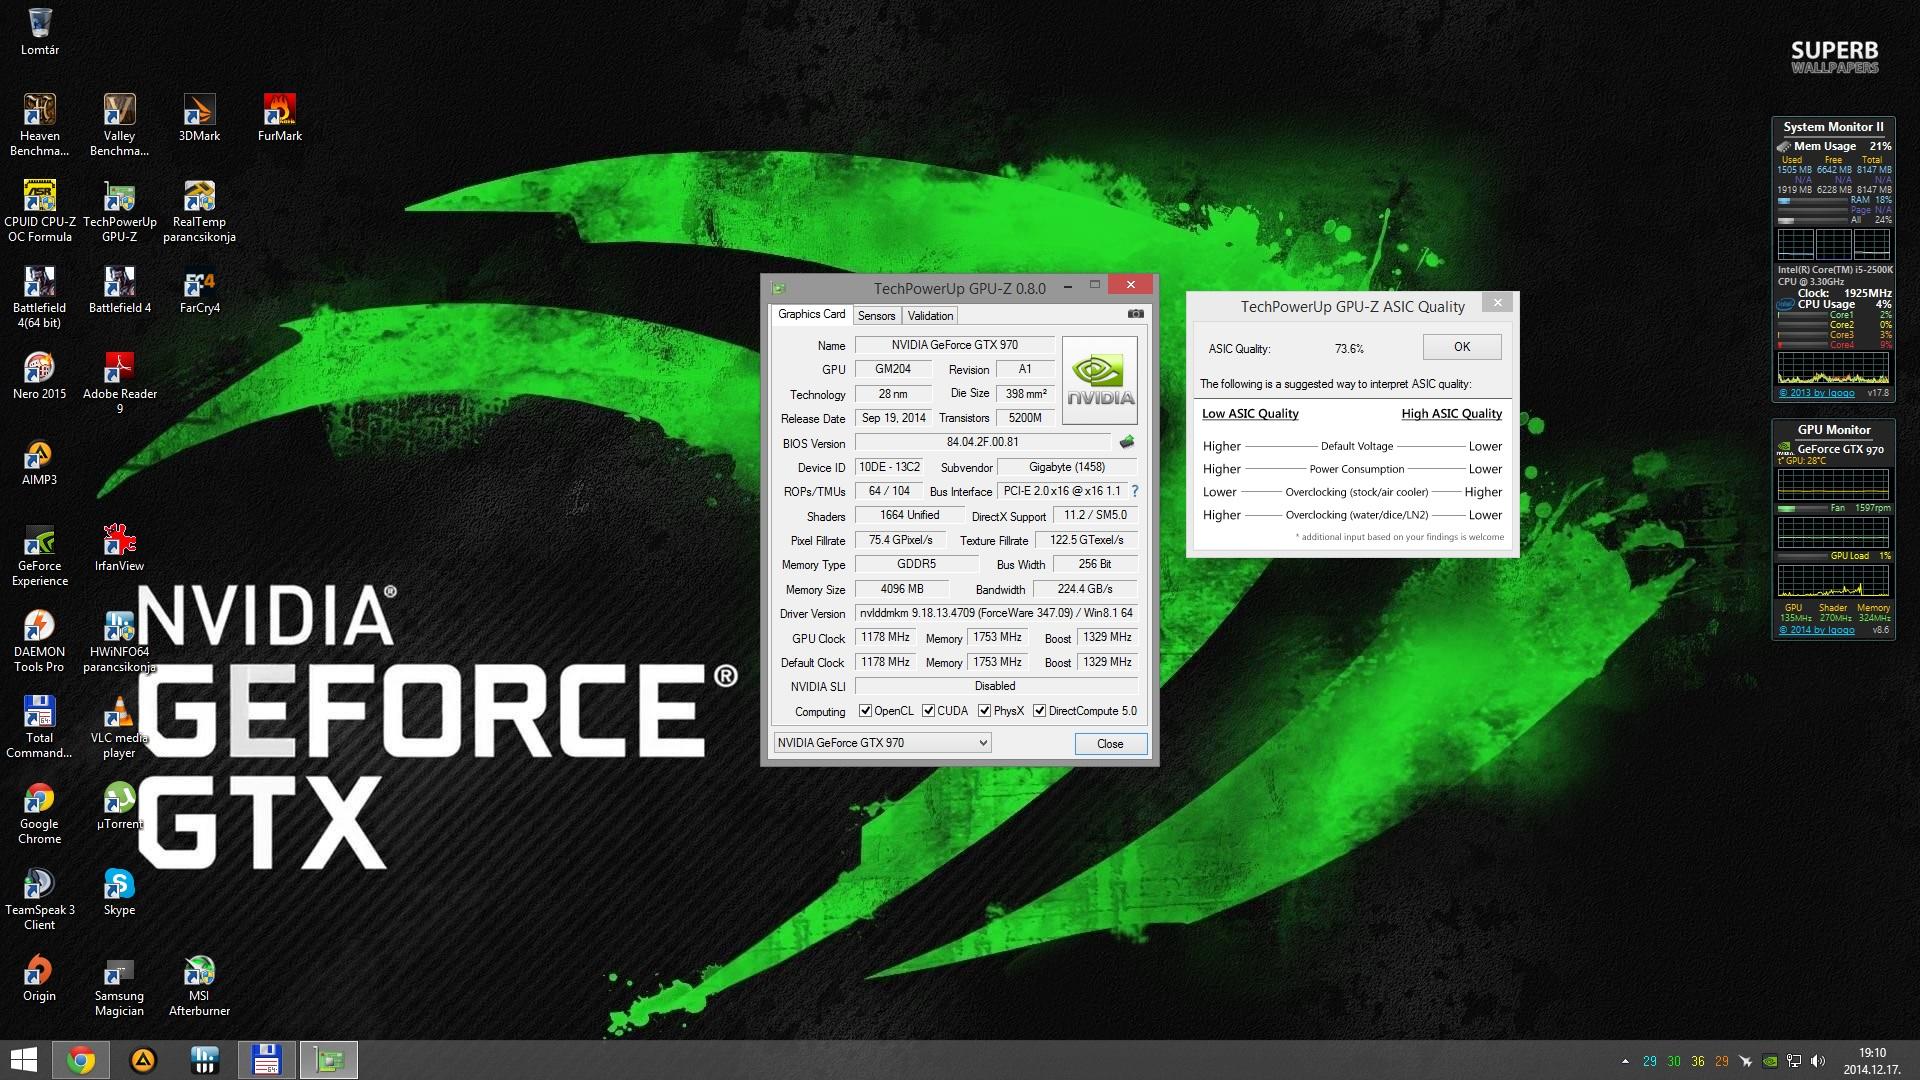Screen dimensions: 1920x1080
Task: Click the GPU name field NVIDIA GeForce GTX 970
Action: (955, 345)
